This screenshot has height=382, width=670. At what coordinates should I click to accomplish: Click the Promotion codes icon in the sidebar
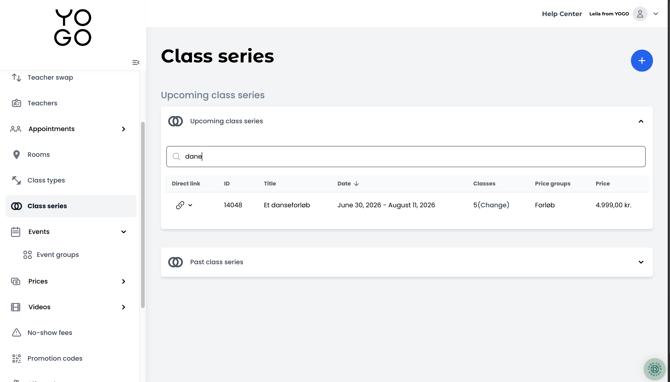point(16,358)
